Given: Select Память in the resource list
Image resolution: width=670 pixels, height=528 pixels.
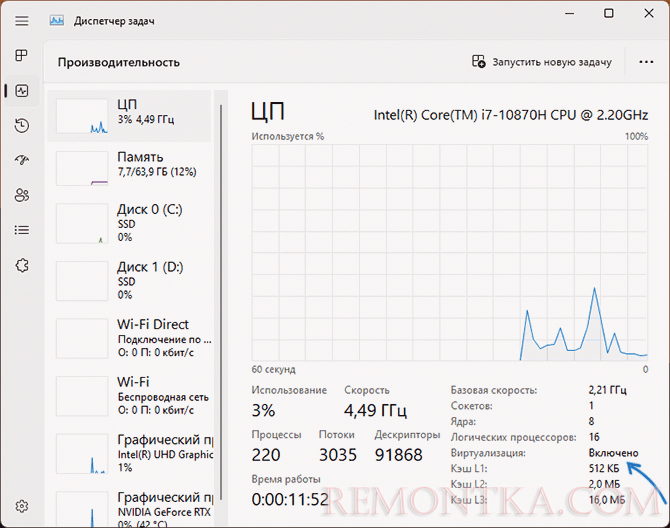Looking at the screenshot, I should tap(129, 168).
